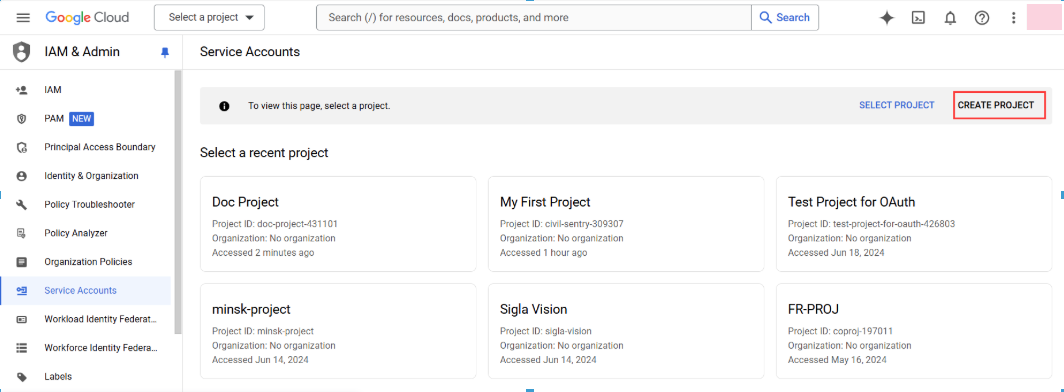Select the My First Project card
1064x392 pixels.
pos(626,224)
